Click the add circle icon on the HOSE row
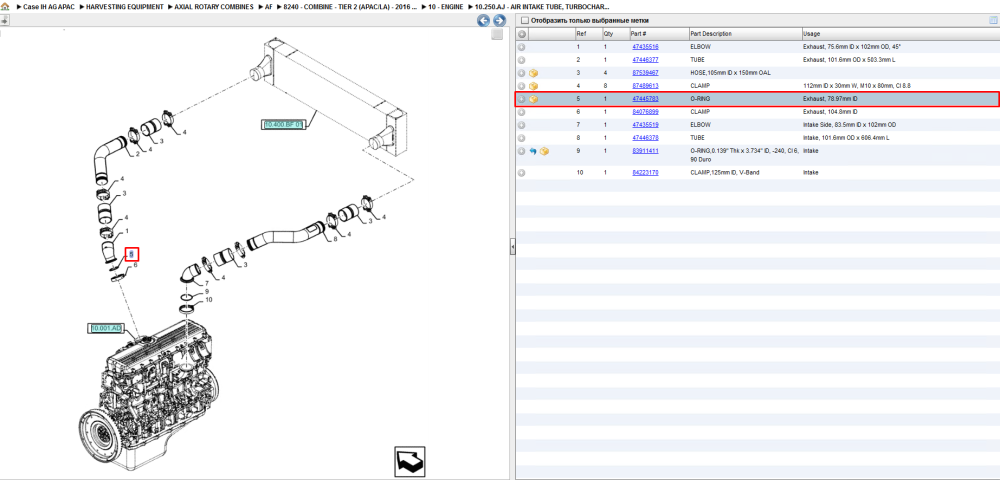 click(x=522, y=73)
